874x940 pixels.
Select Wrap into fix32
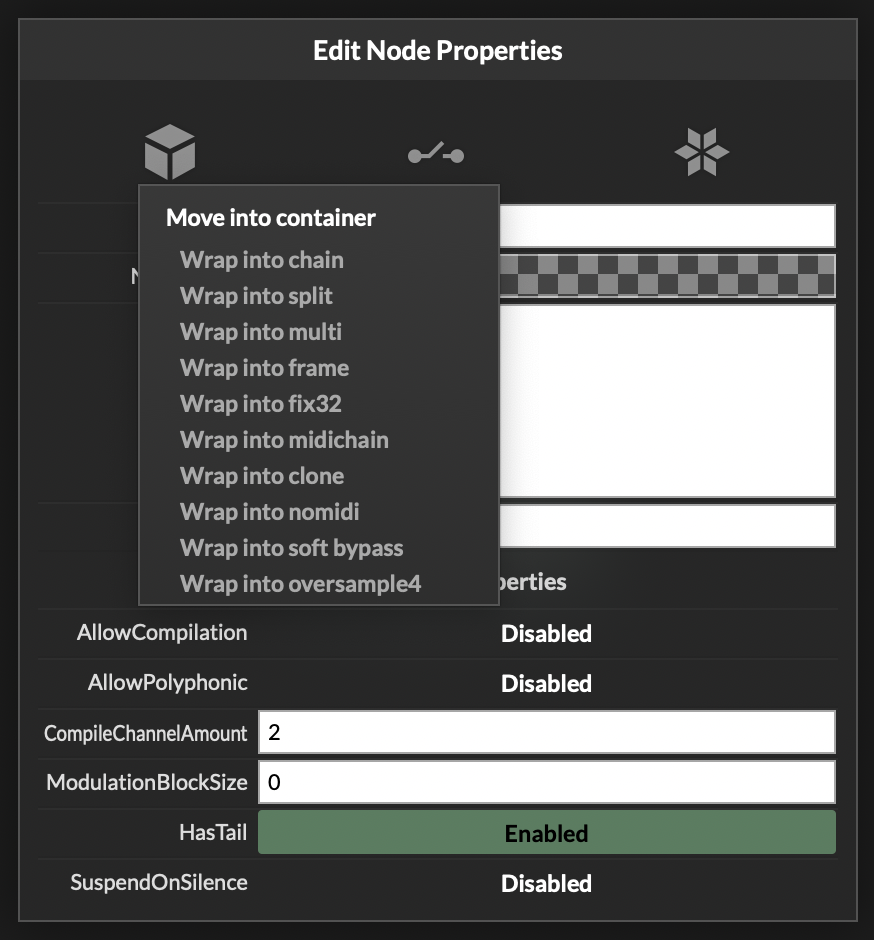(x=261, y=404)
